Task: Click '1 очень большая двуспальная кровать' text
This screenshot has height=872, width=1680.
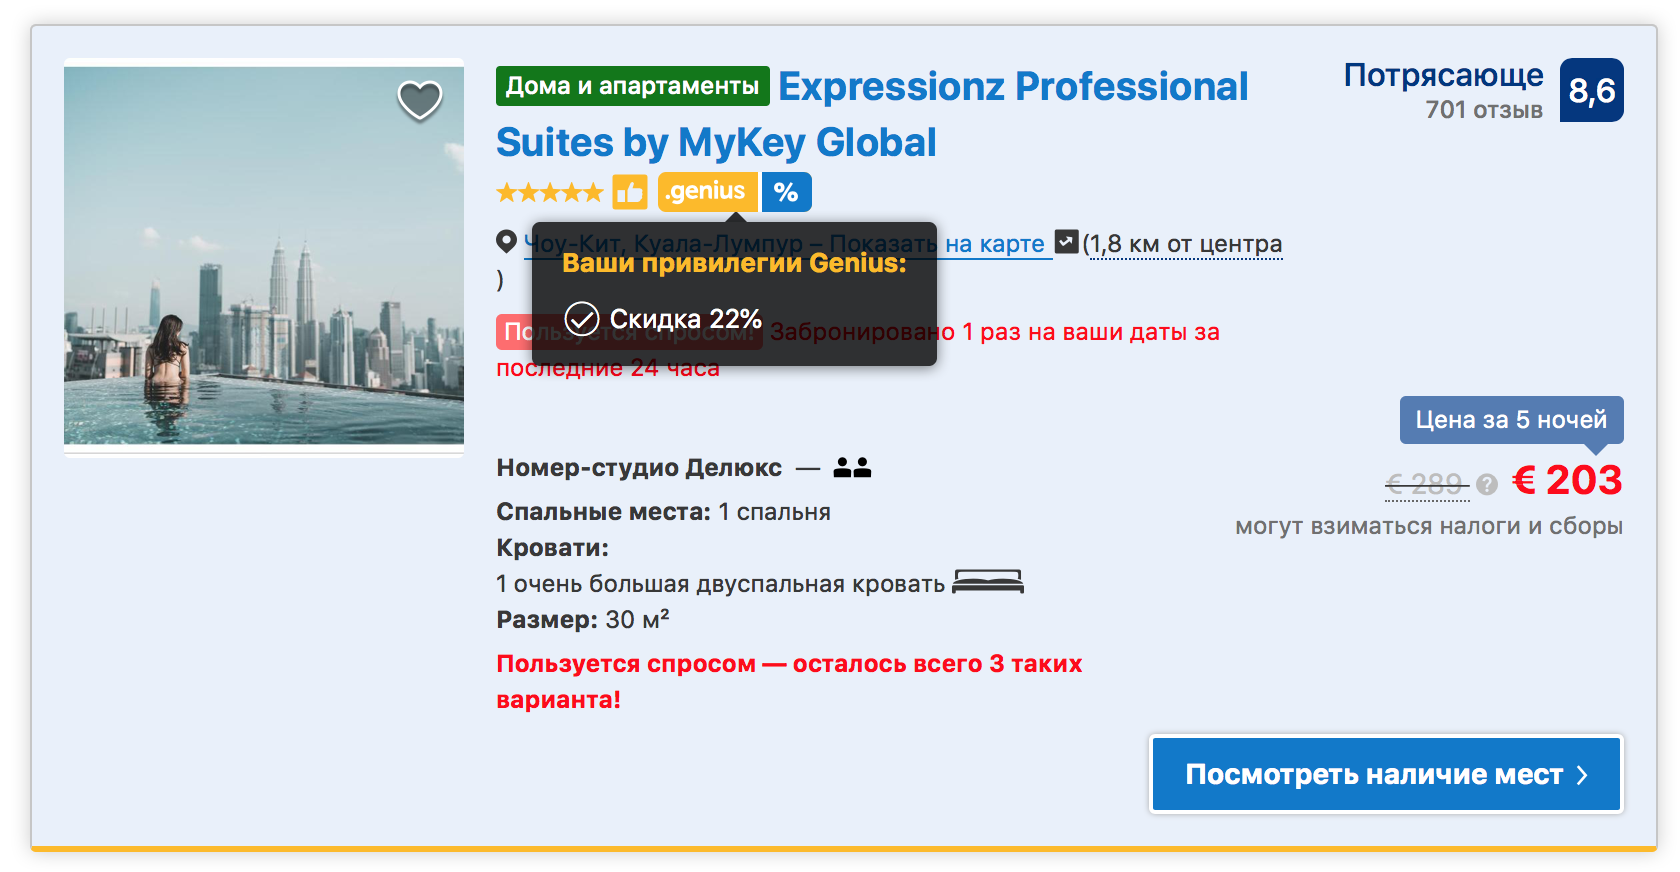Action: tap(720, 584)
